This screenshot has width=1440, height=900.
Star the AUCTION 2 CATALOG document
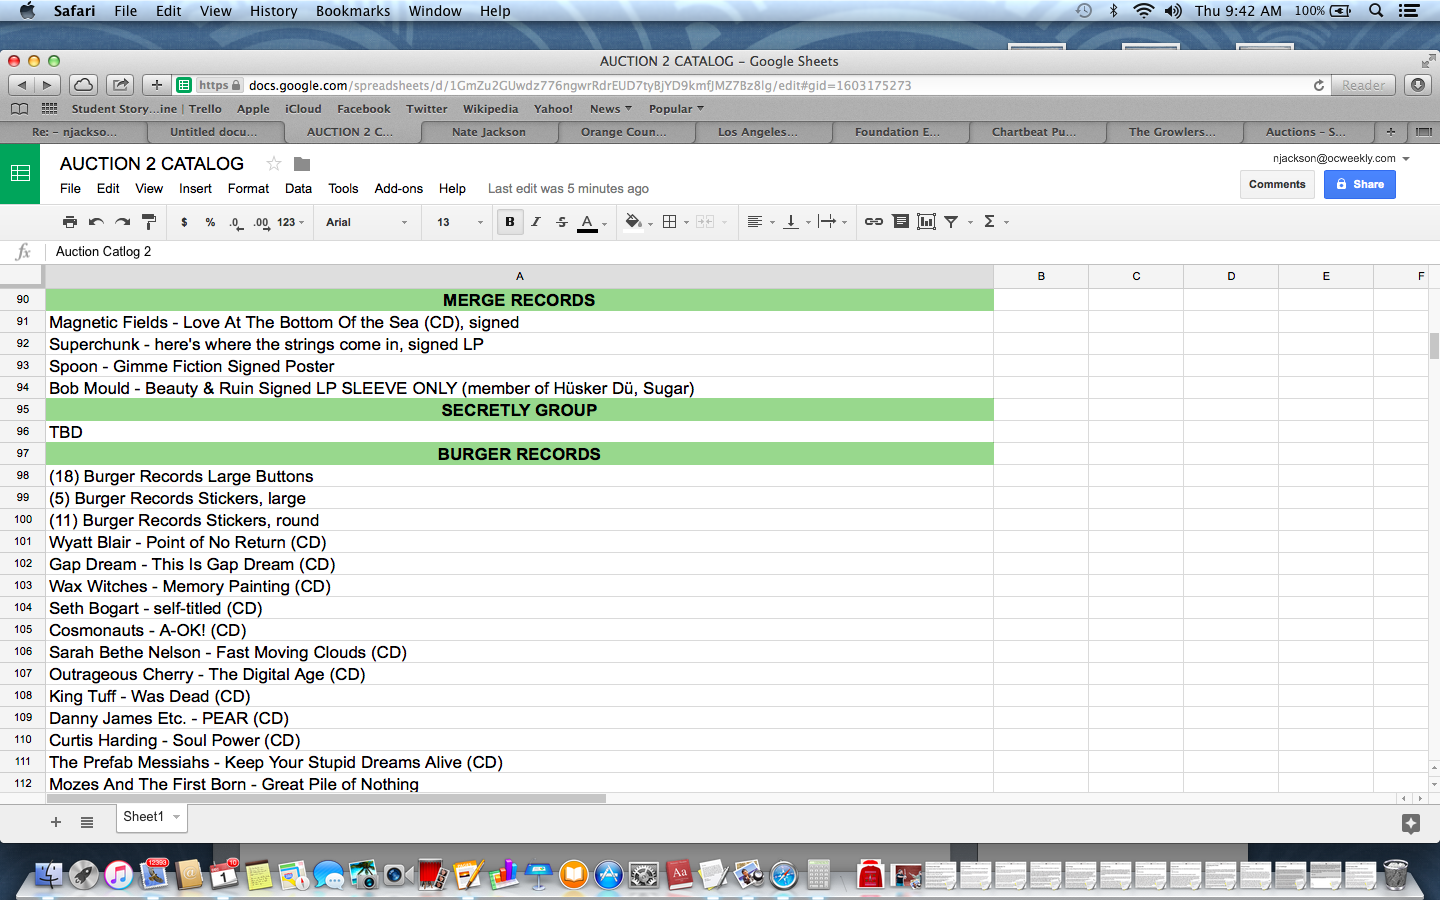point(273,164)
